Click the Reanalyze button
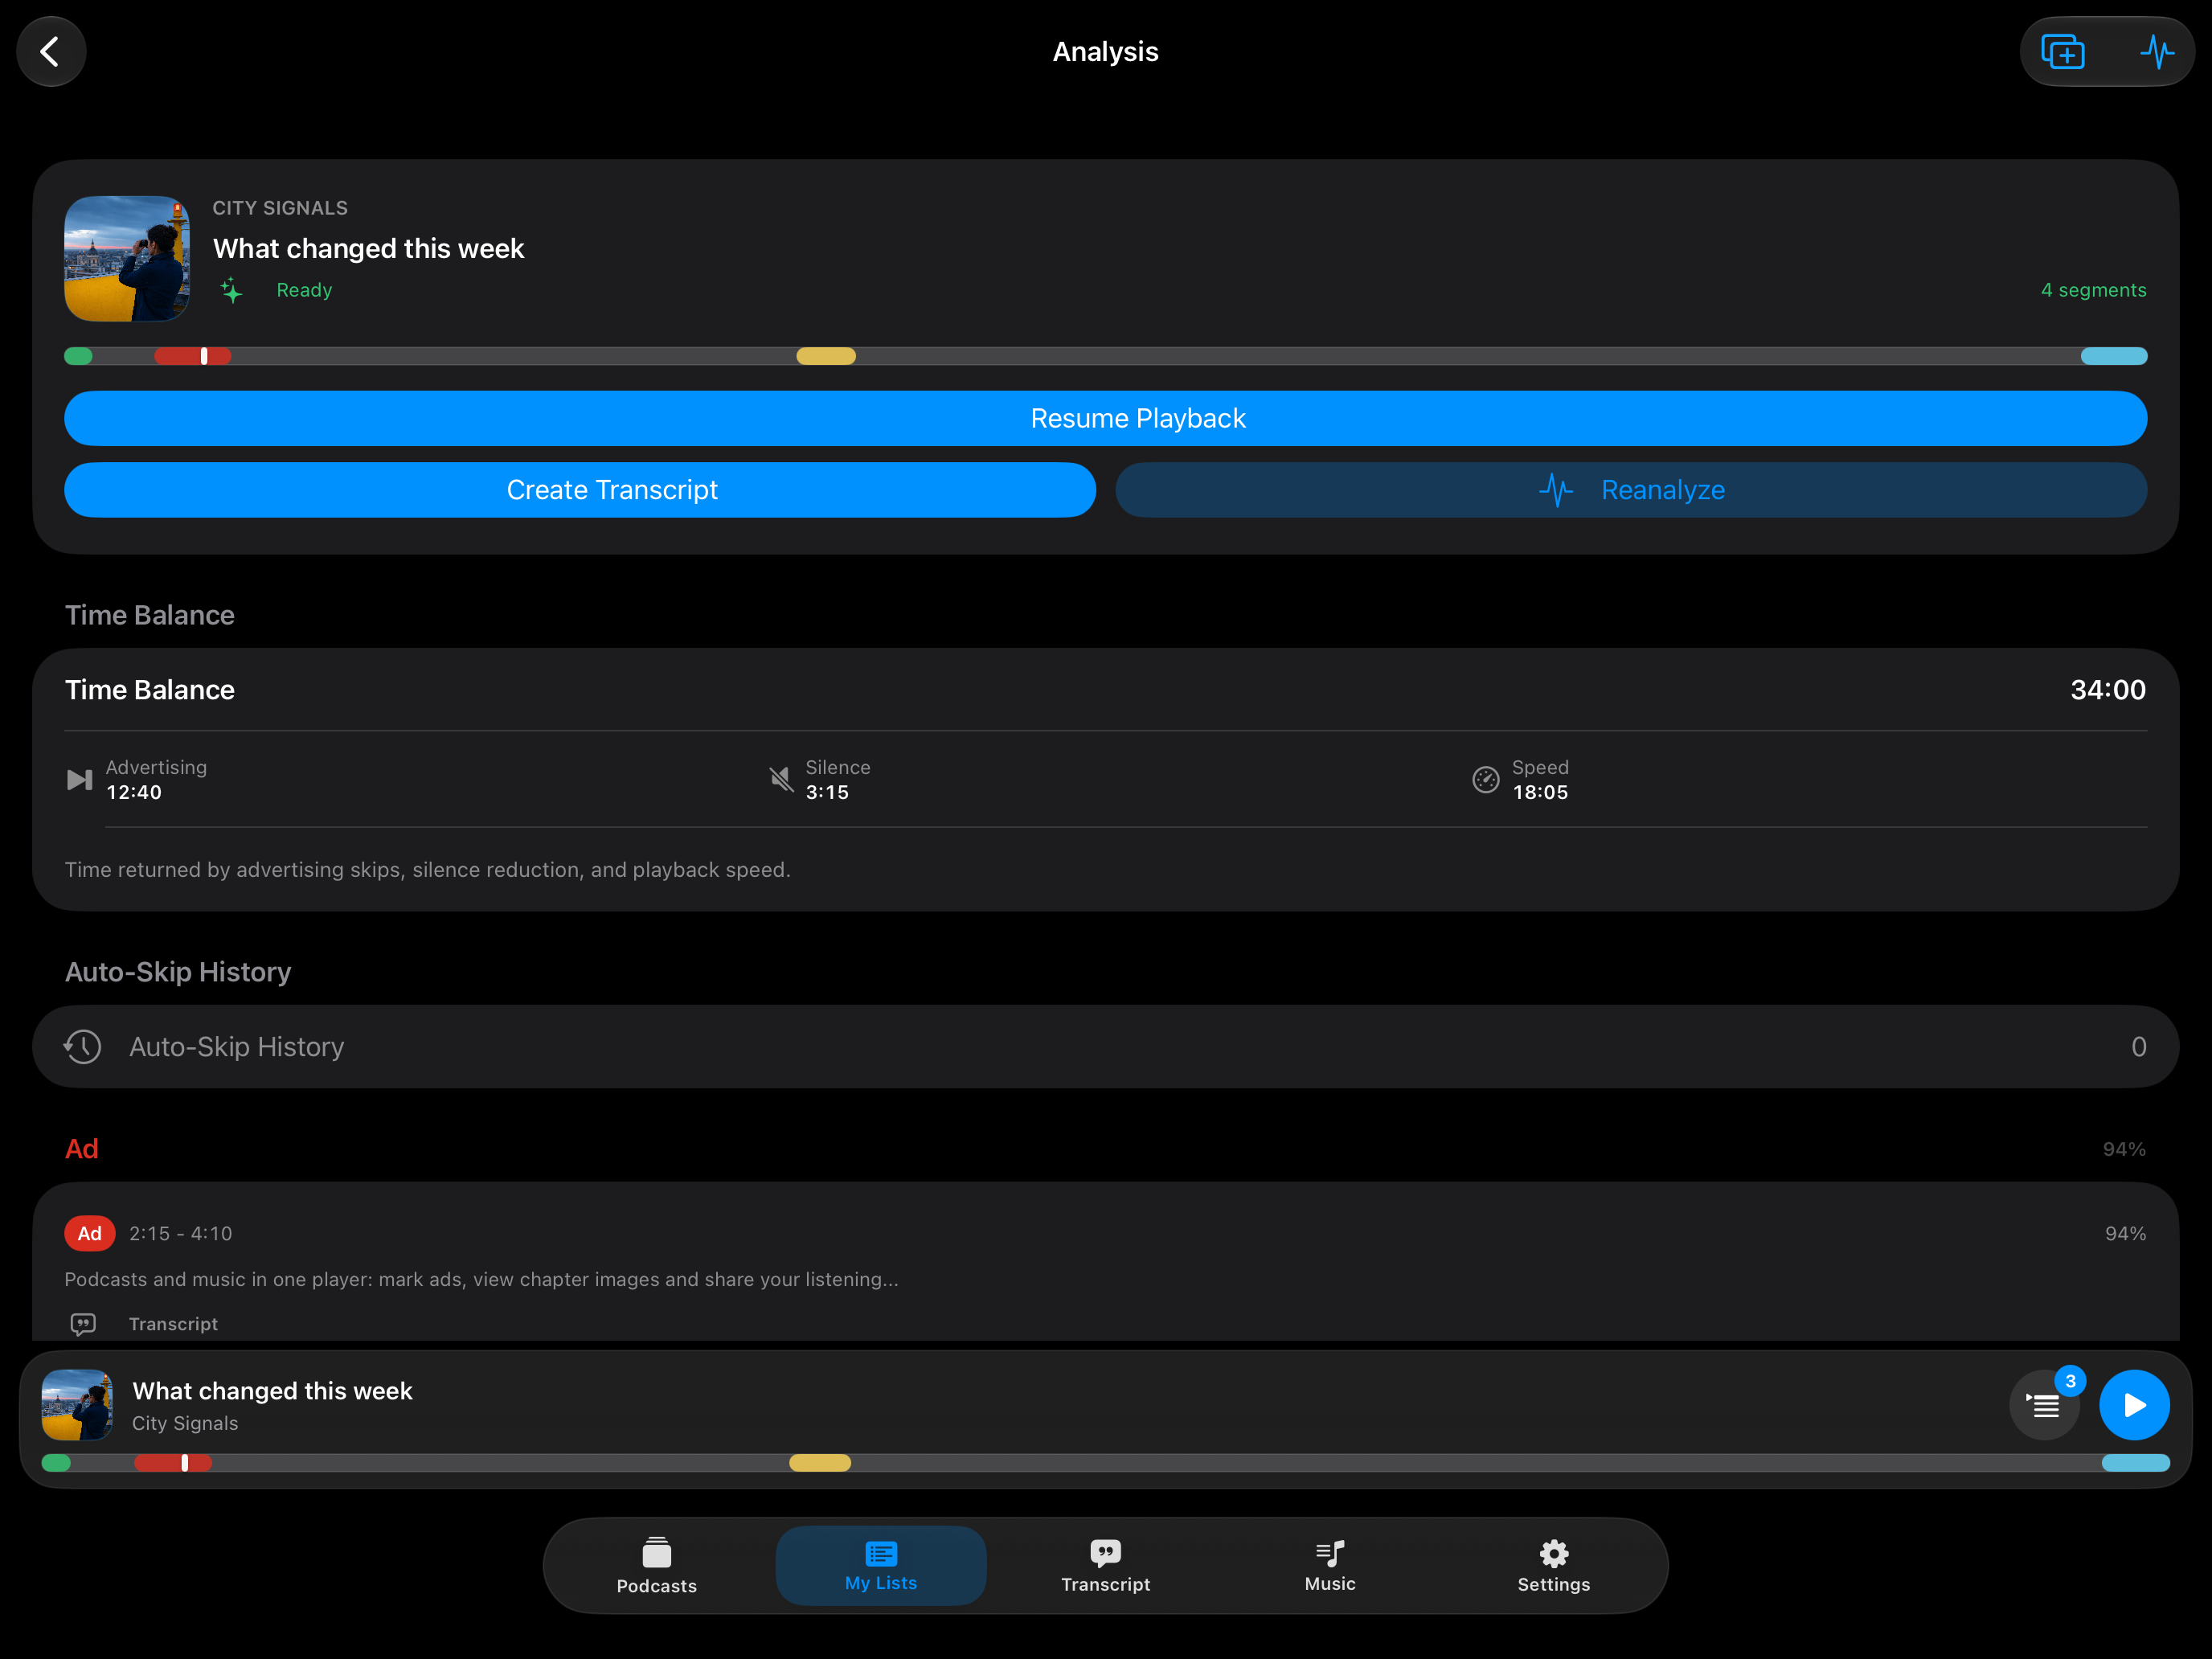This screenshot has width=2212, height=1659. click(1631, 490)
